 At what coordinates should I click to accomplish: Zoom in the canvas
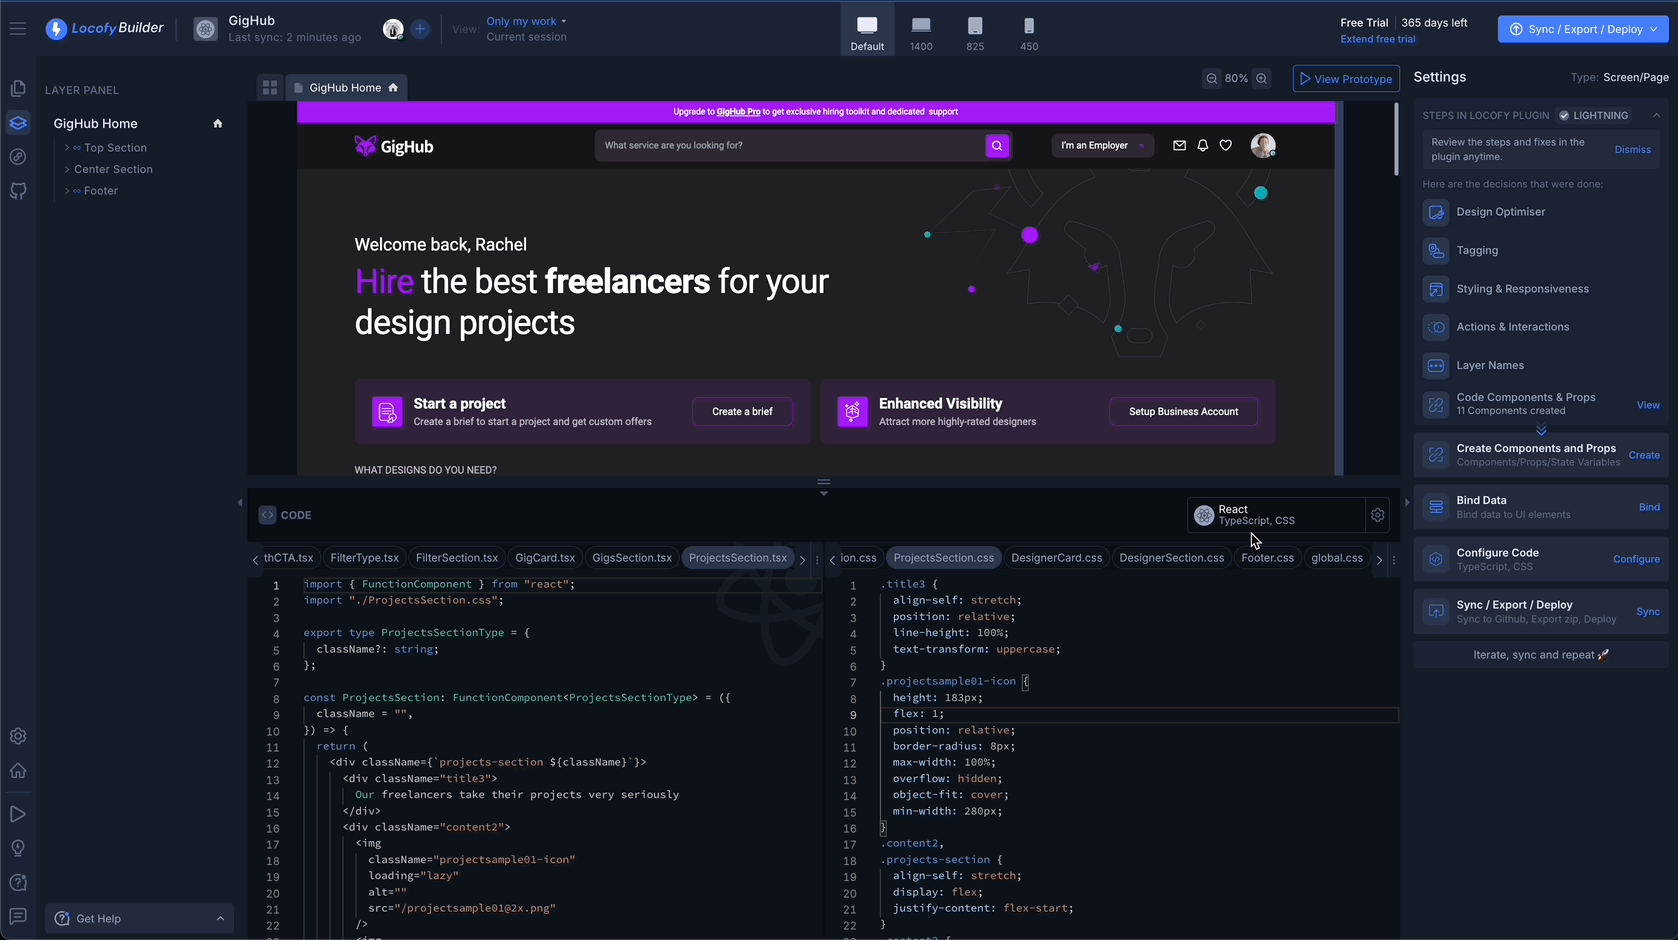pos(1262,78)
